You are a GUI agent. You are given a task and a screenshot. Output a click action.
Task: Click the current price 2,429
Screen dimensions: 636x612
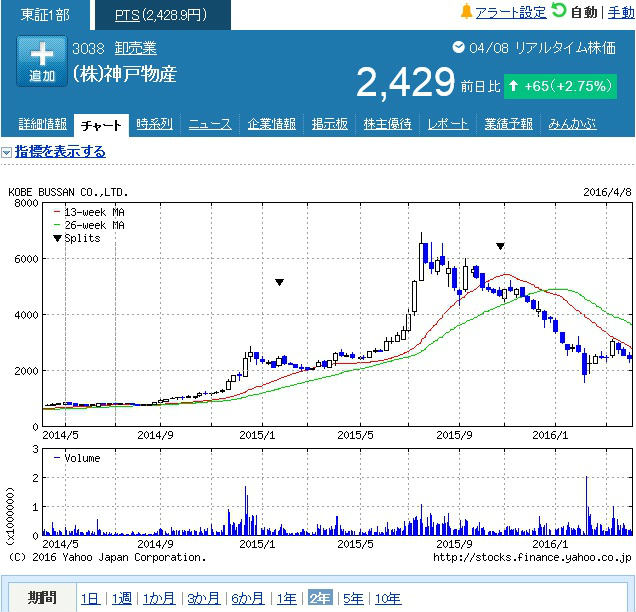pos(406,83)
